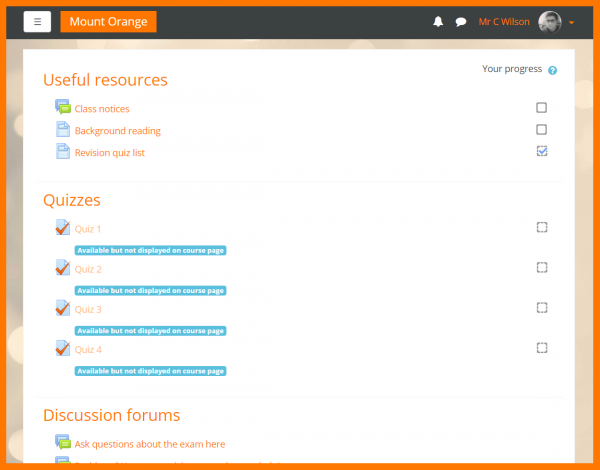
Task: Click the Background reading page icon
Action: (x=63, y=130)
